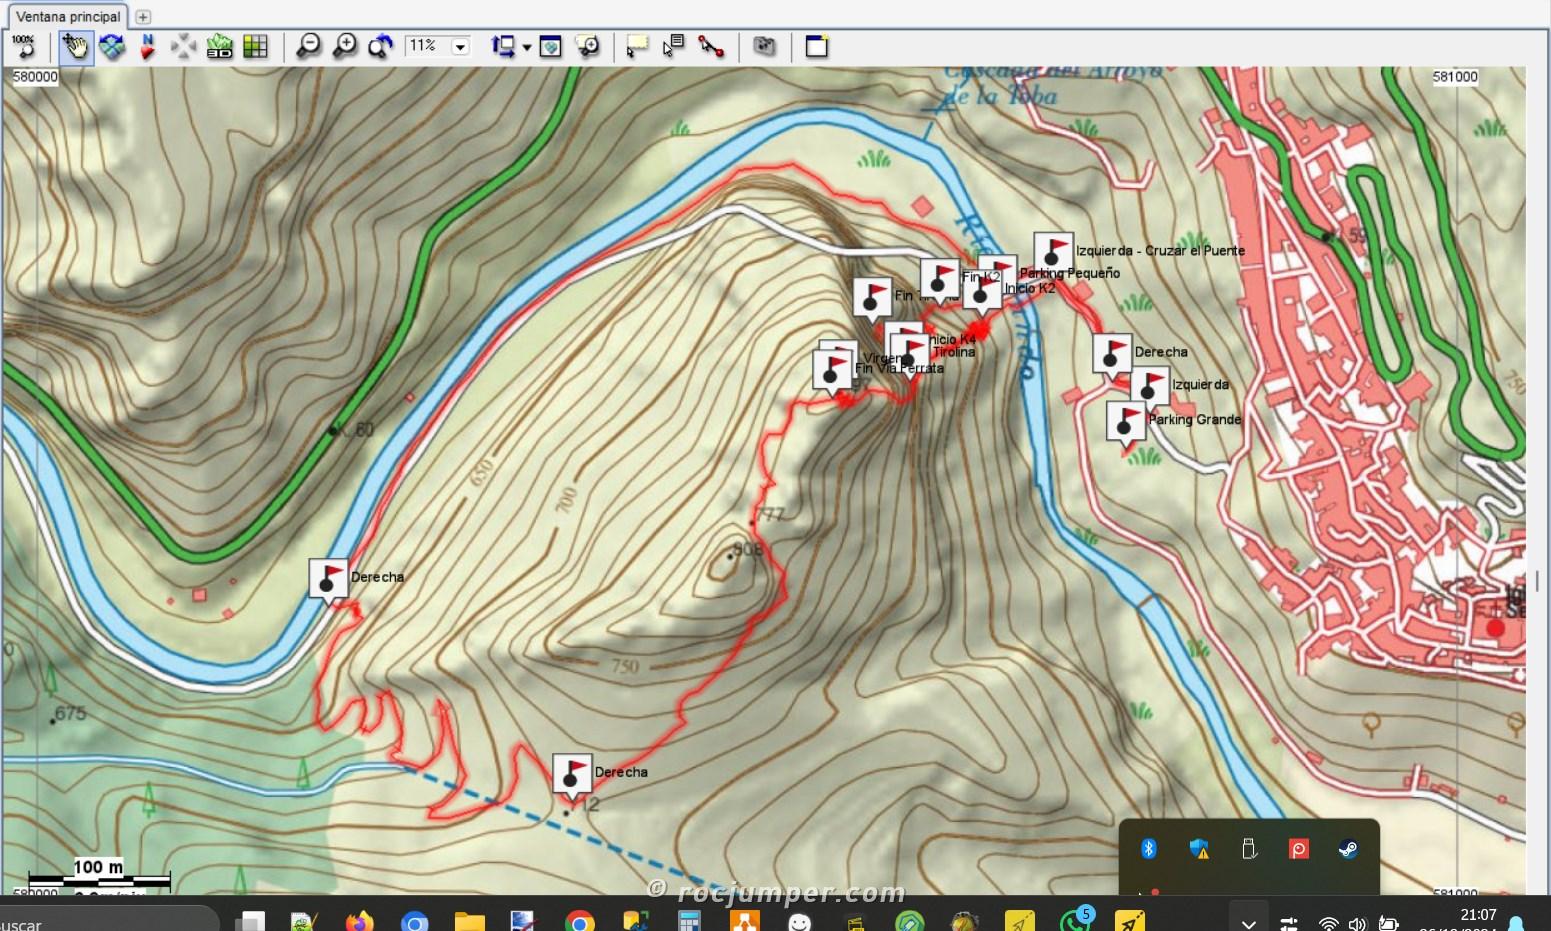Select the cursor with properties list tool
Image resolution: width=1551 pixels, height=931 pixels.
673,46
